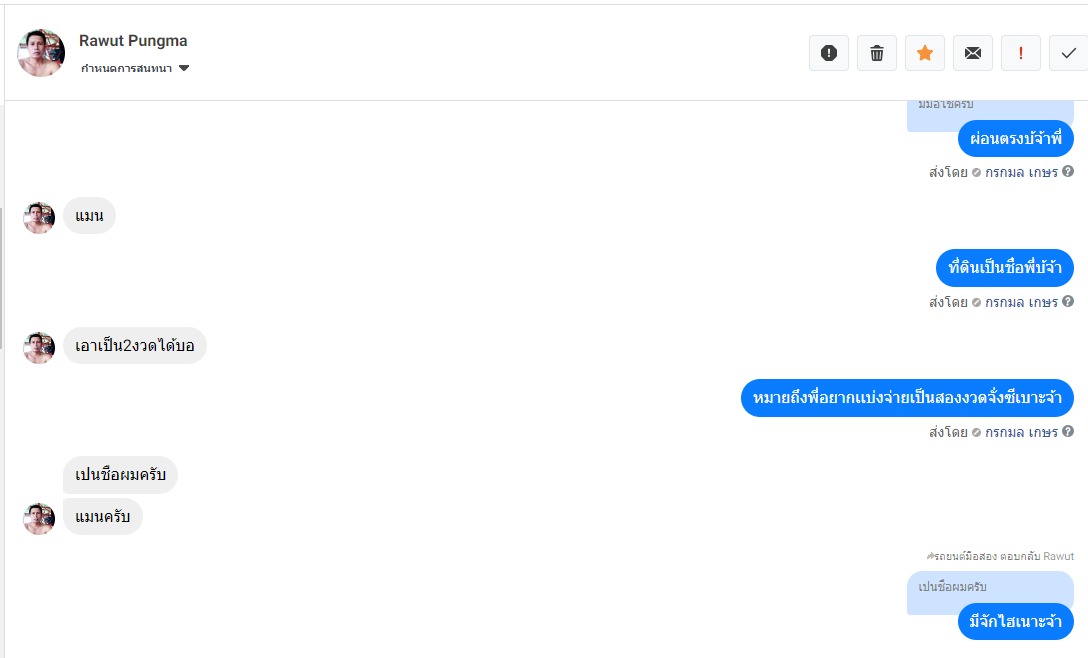The height and width of the screenshot is (658, 1088).
Task: Mark the conversation done with the checkmark
Action: [x=1068, y=53]
